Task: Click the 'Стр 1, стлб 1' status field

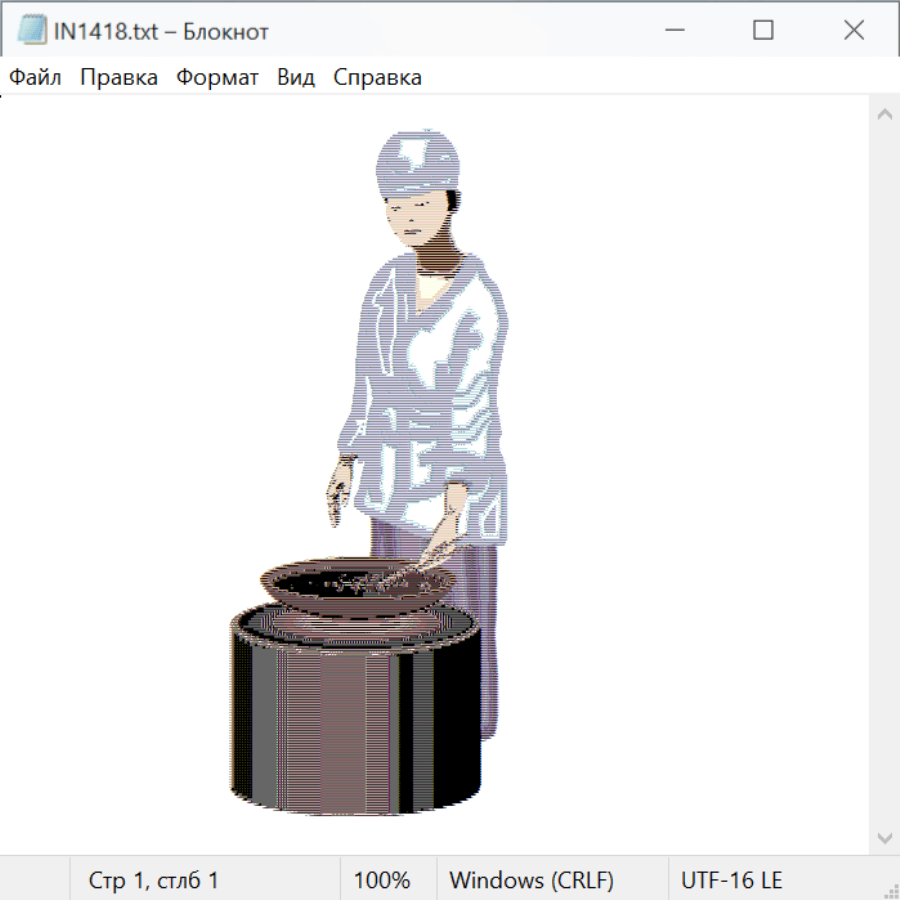Action: pos(154,881)
